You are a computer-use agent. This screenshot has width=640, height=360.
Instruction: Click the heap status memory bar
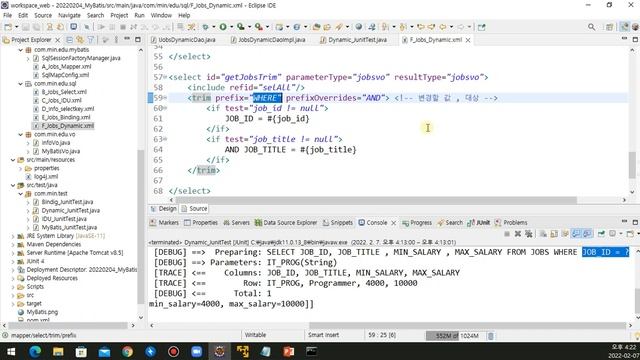(x=456, y=336)
